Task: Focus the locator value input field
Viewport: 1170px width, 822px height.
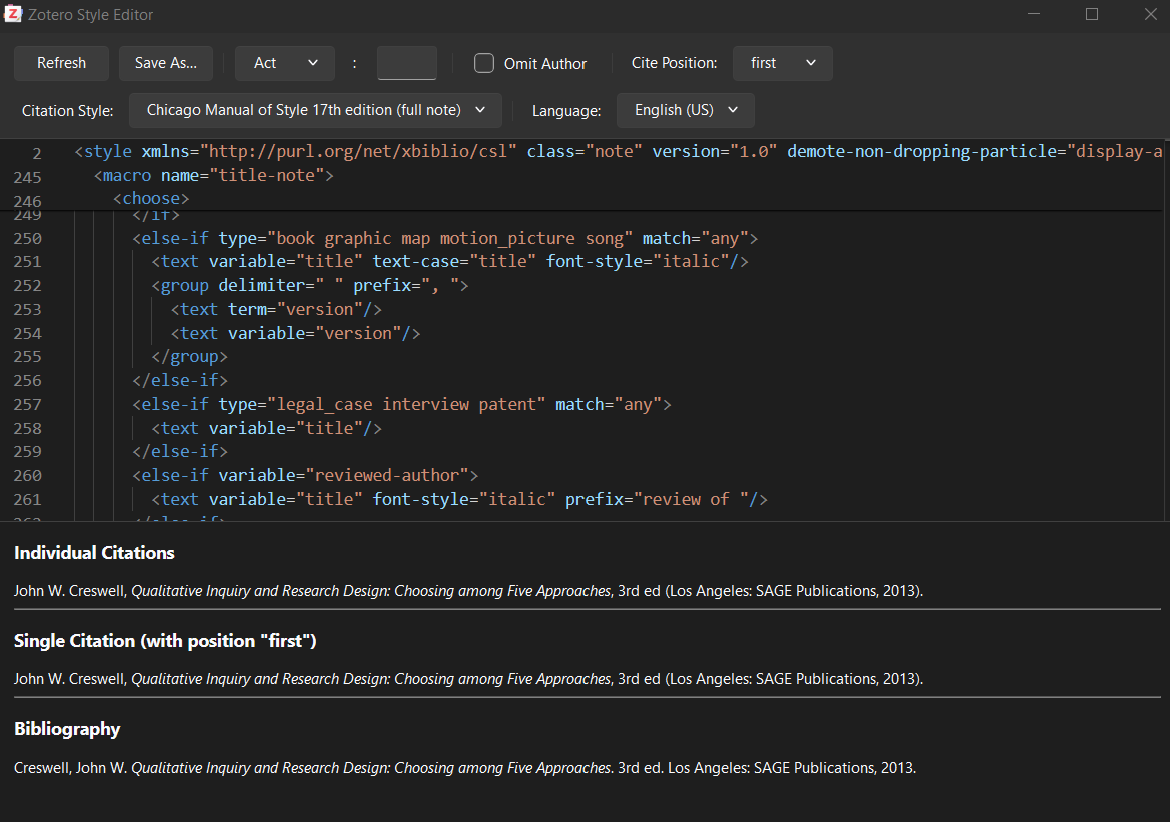Action: 407,63
